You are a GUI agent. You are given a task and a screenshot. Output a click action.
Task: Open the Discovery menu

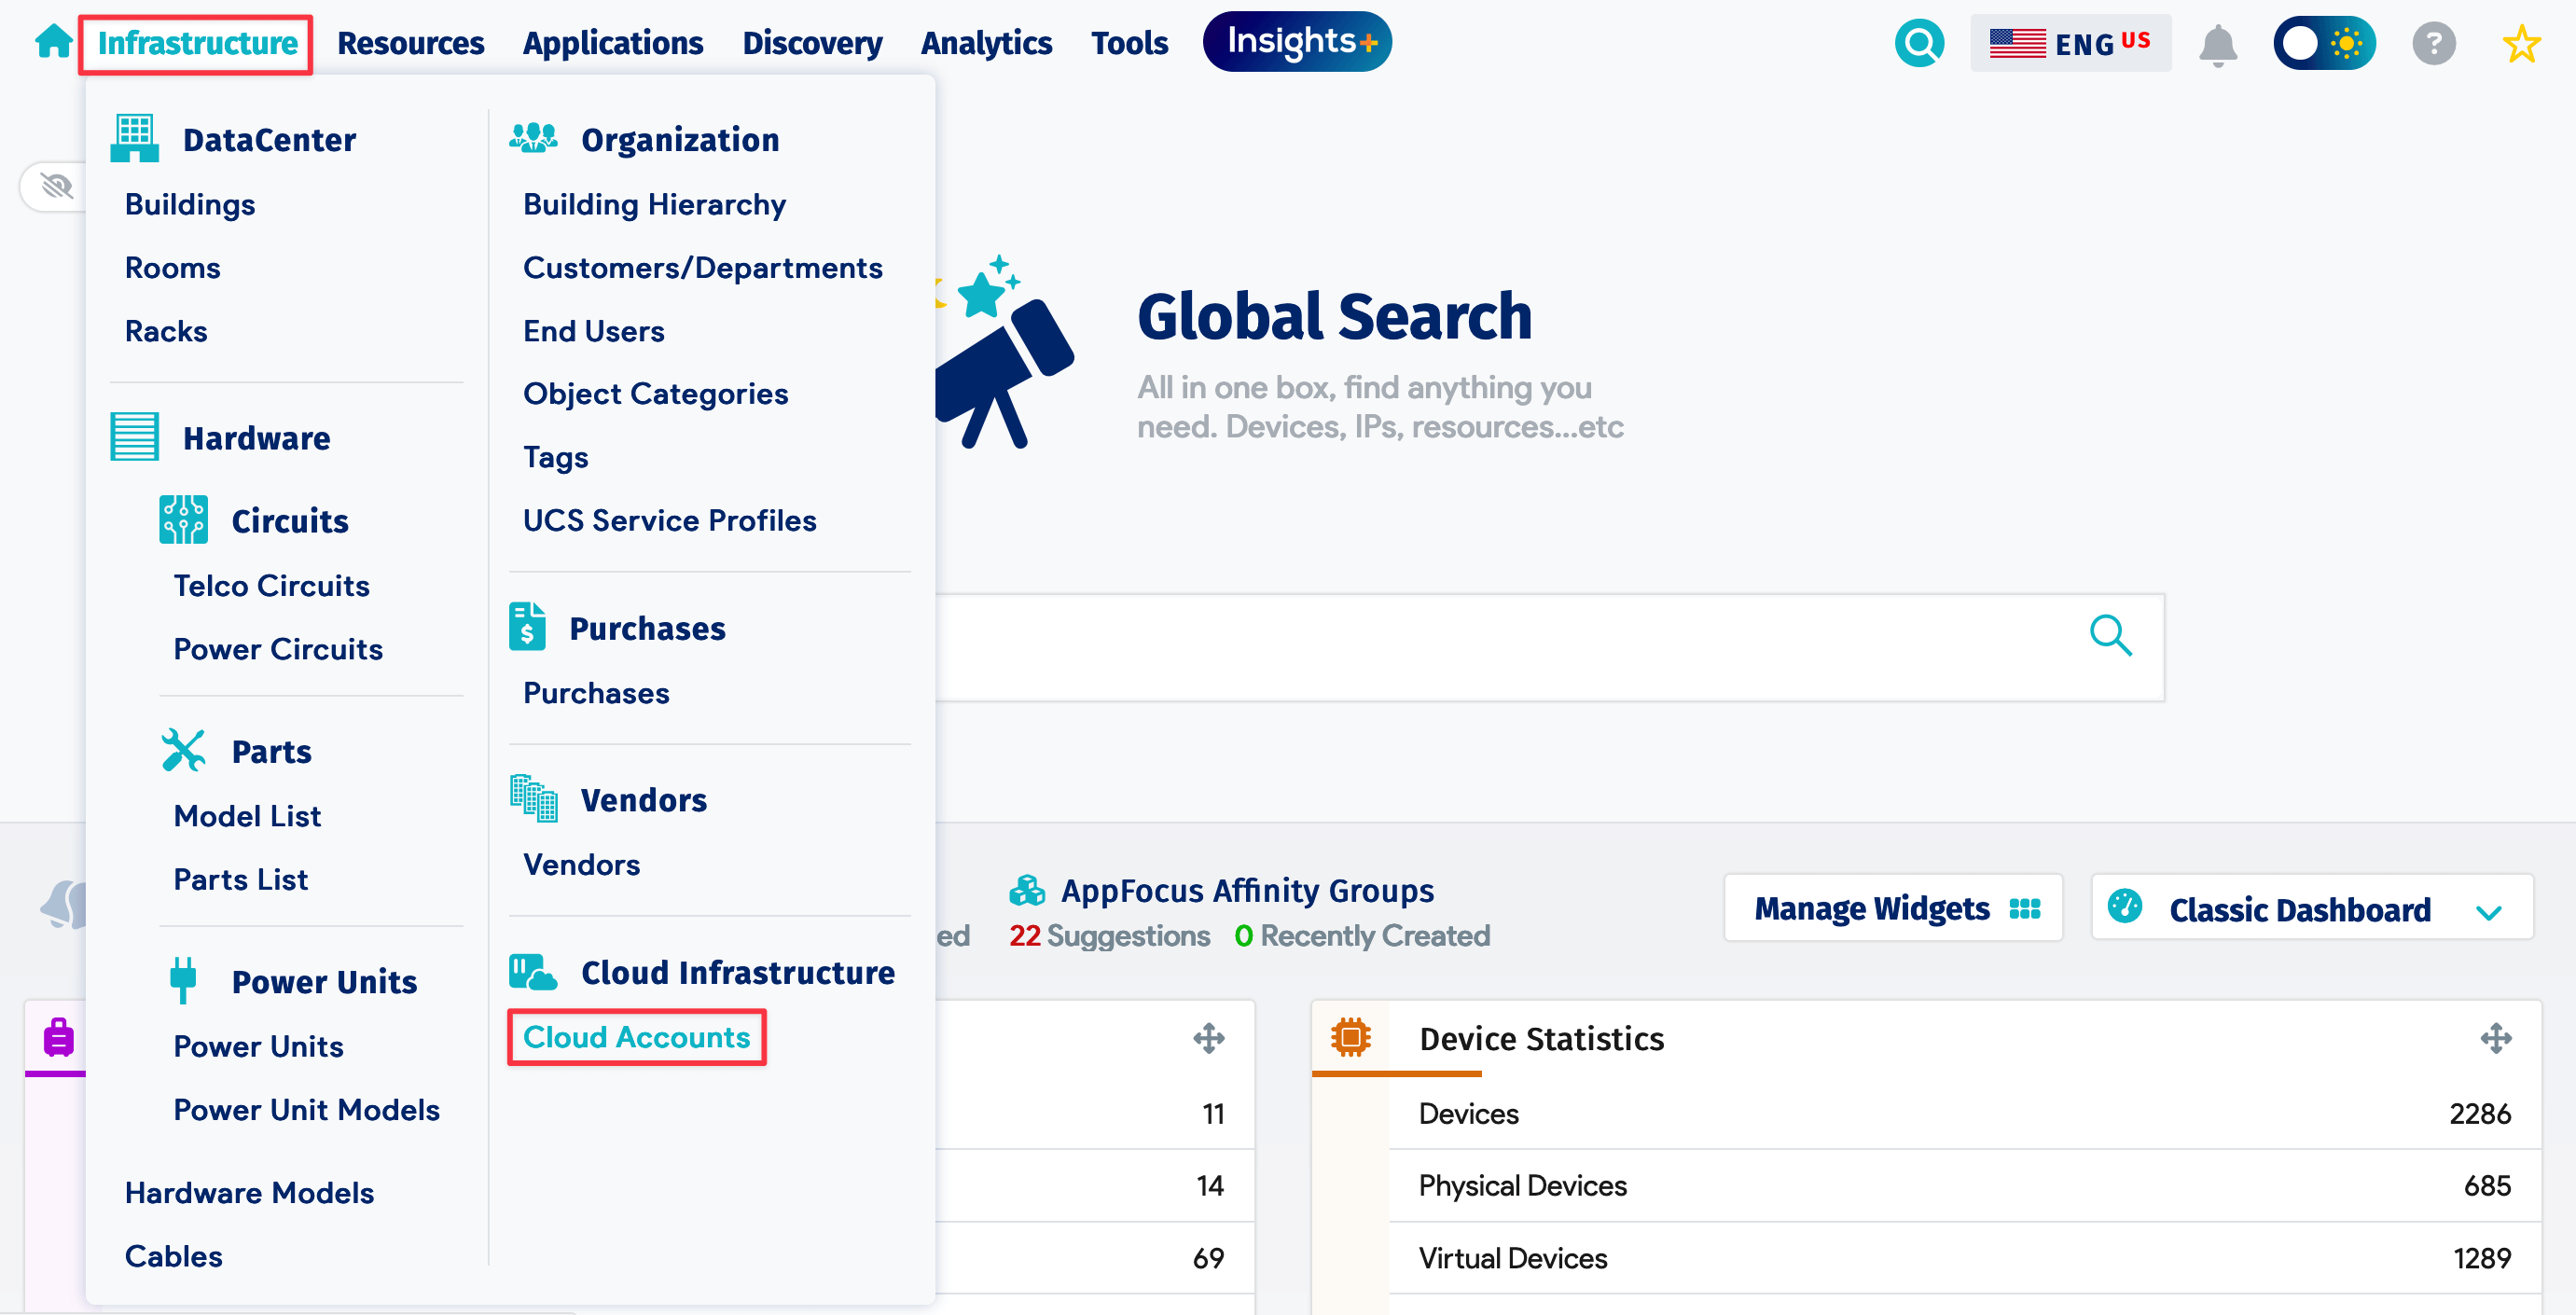click(811, 43)
